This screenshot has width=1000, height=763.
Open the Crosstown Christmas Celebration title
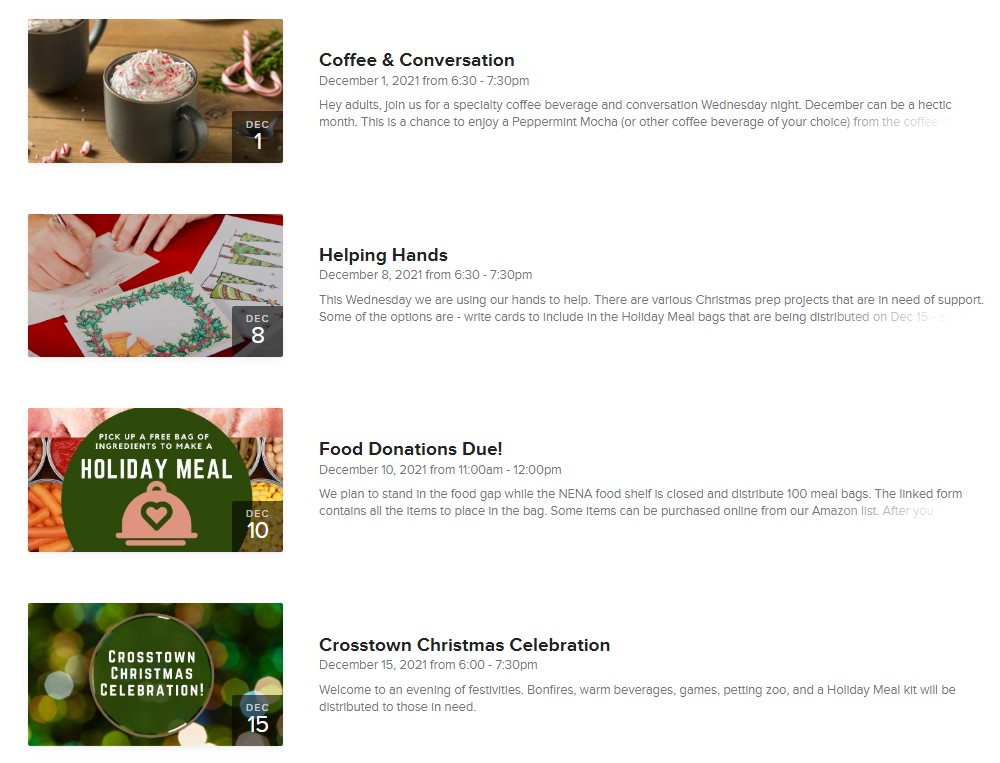click(x=464, y=645)
